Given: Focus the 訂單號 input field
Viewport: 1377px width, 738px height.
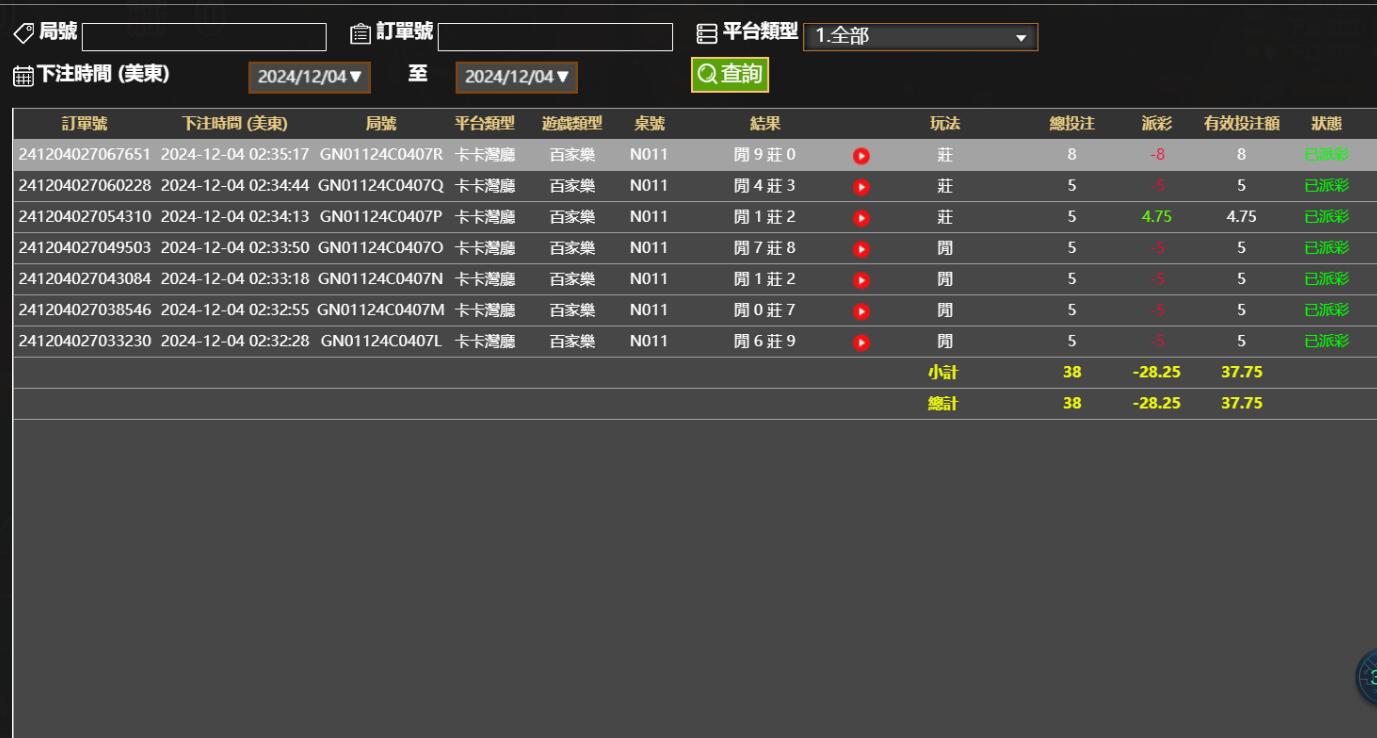Looking at the screenshot, I should tap(555, 37).
